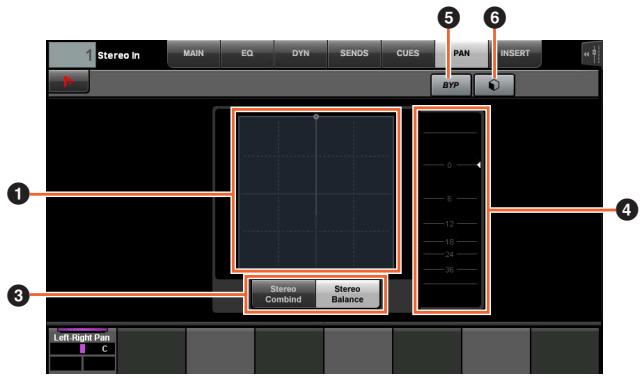Switch to the MAIN tab
Image resolution: width=640 pixels, height=378 pixels.
coord(193,53)
